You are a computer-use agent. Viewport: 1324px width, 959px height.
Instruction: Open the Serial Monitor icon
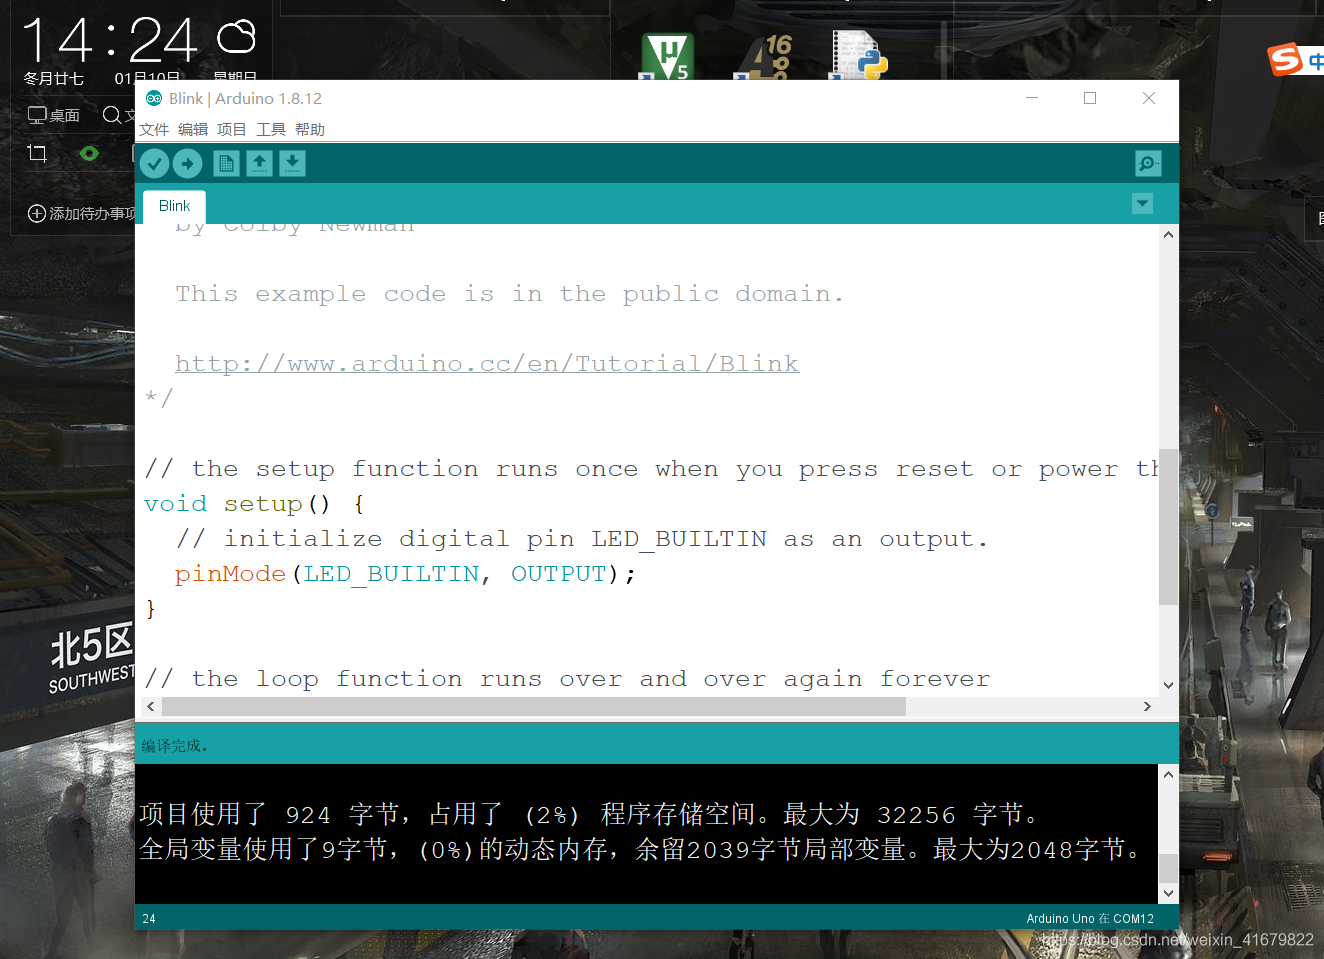click(x=1148, y=163)
